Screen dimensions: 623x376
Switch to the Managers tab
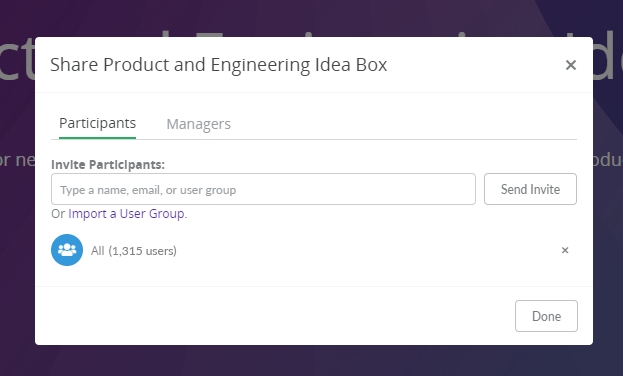coord(198,124)
